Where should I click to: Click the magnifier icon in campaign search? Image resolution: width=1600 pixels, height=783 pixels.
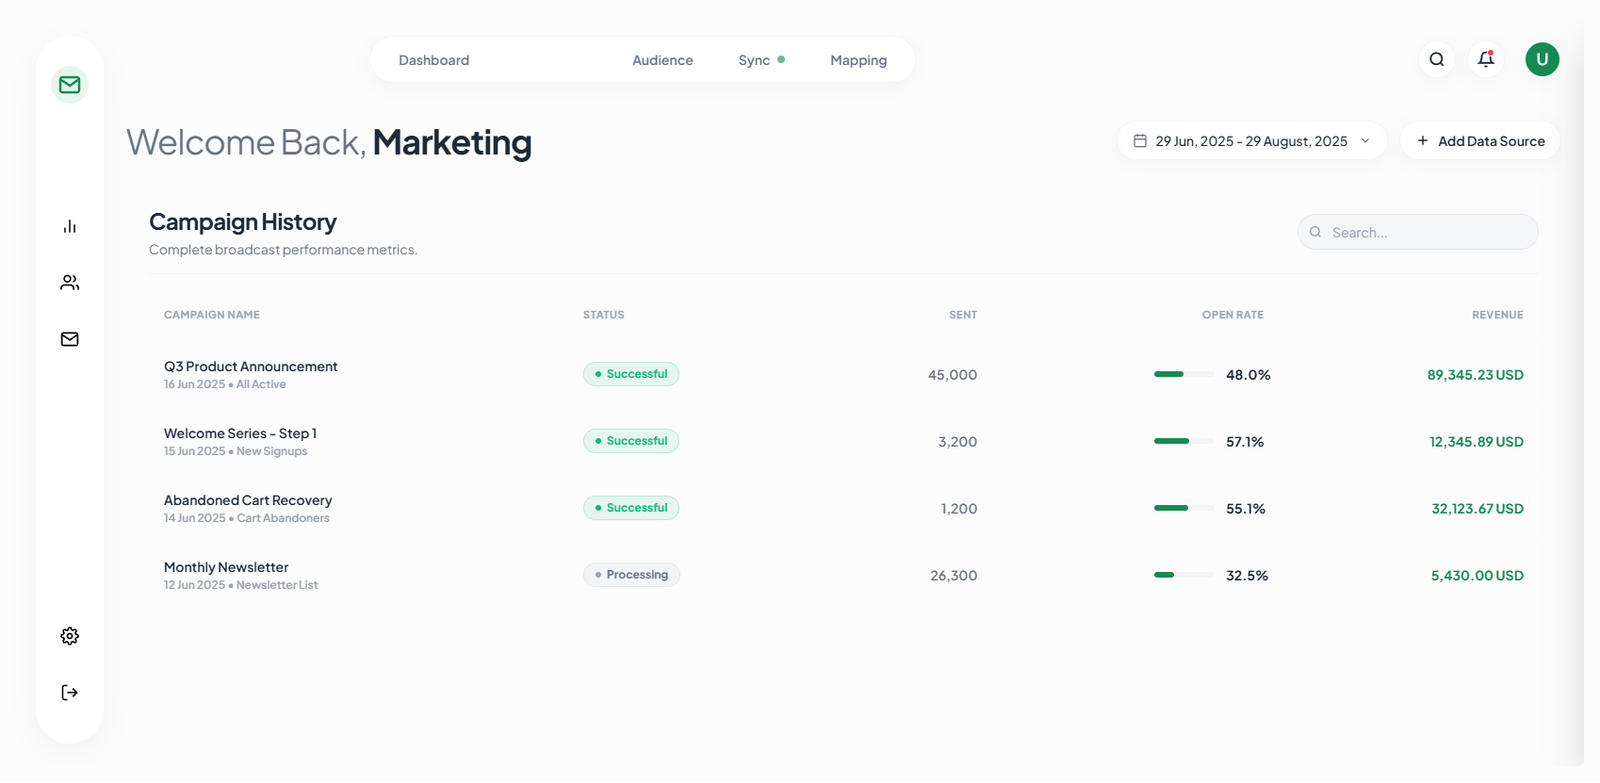click(x=1316, y=232)
